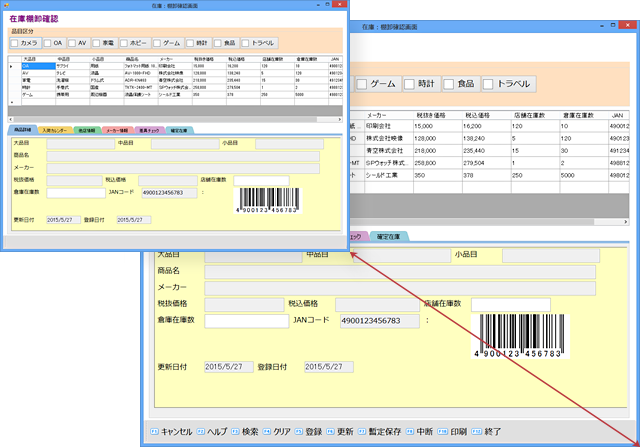Click left arrow of small window's grid scrollbar
This screenshot has height=447, width=640.
tap(11, 119)
